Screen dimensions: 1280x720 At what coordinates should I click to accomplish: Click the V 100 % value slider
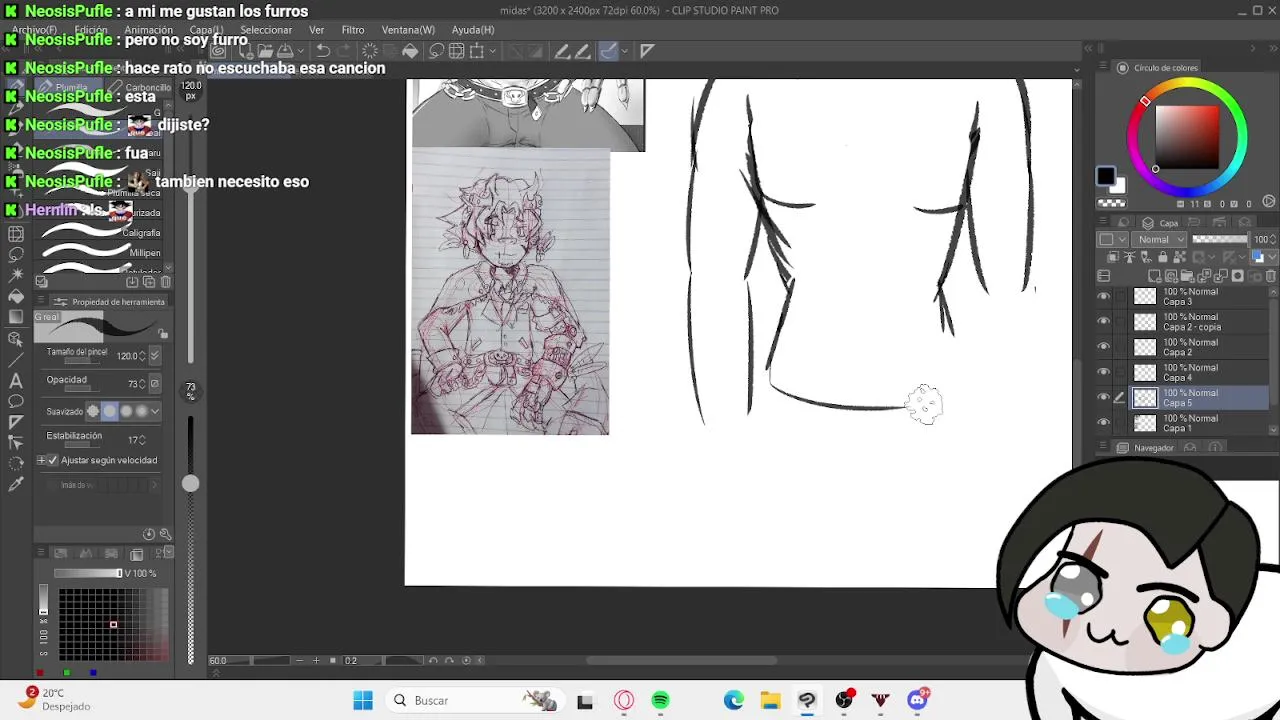point(87,573)
